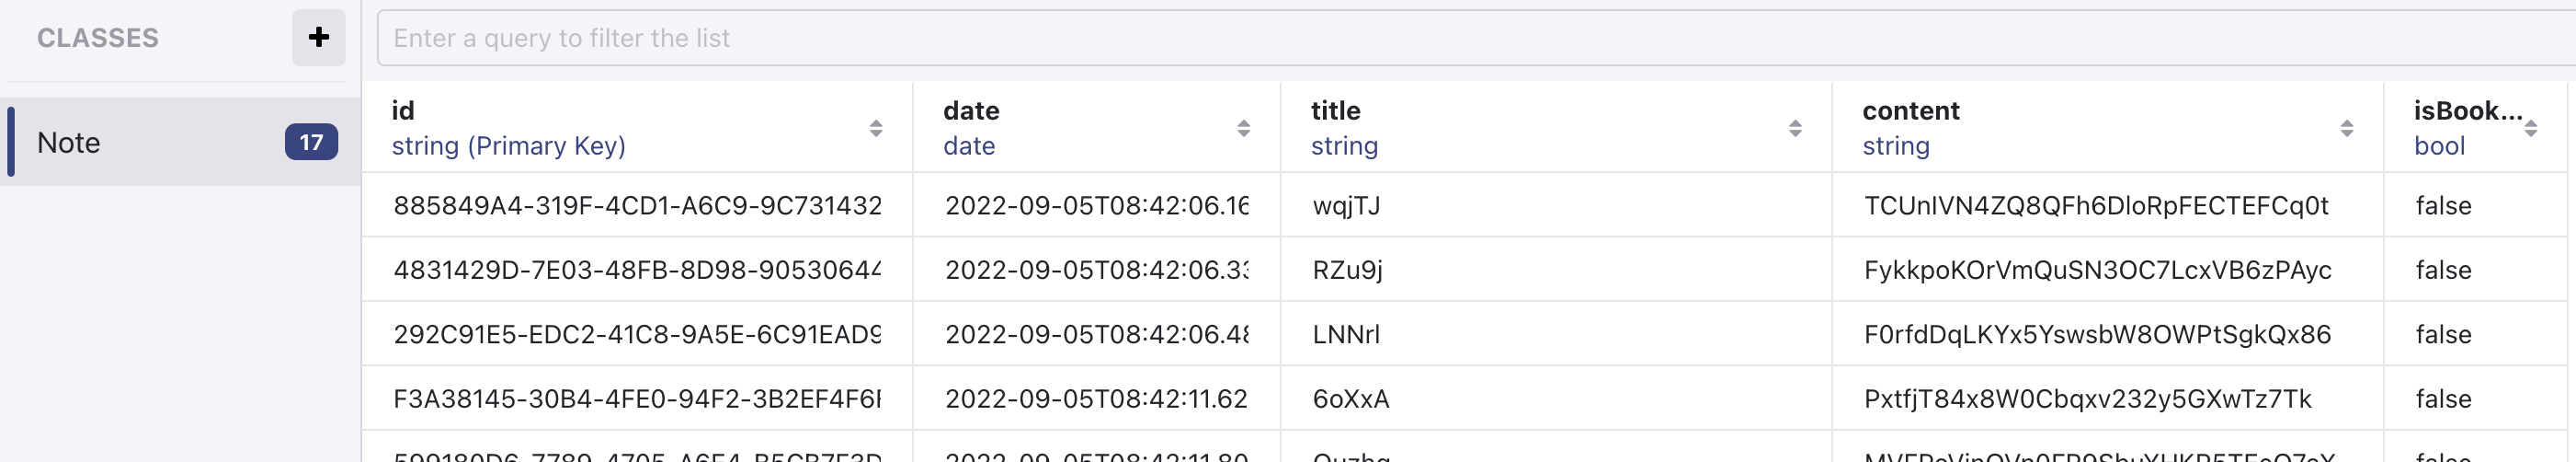This screenshot has width=2576, height=462.
Task: Select content cell starting TCUnIVN4ZQ8
Action: 2108,205
